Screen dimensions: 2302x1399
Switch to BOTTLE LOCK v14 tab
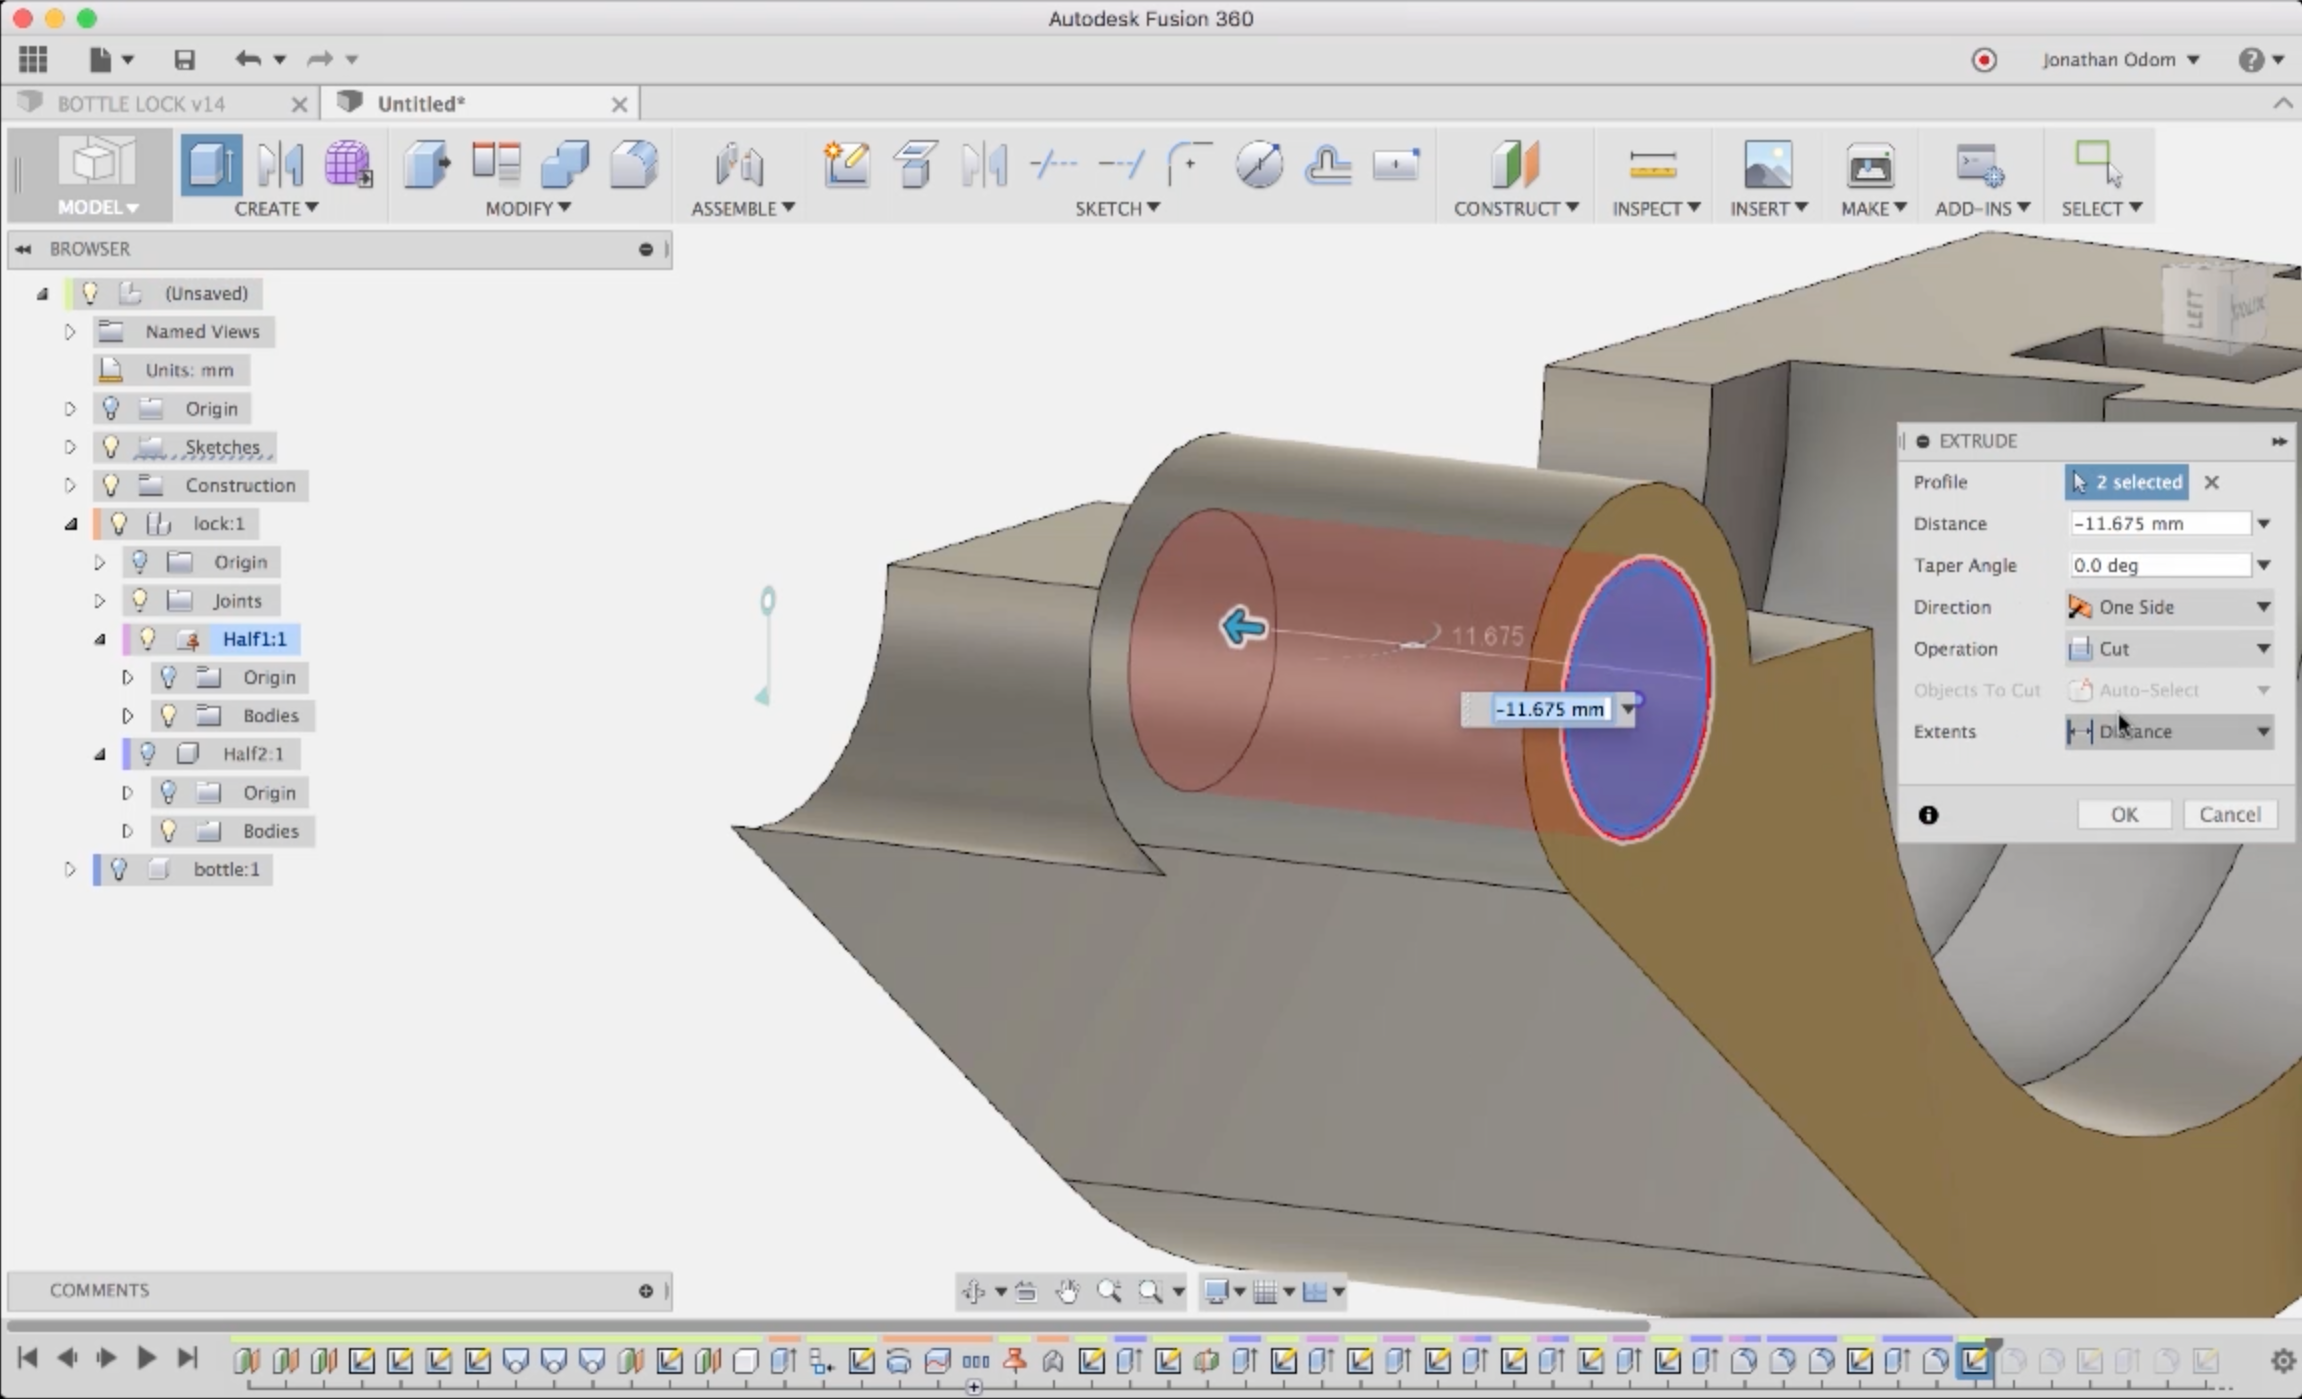pyautogui.click(x=142, y=104)
